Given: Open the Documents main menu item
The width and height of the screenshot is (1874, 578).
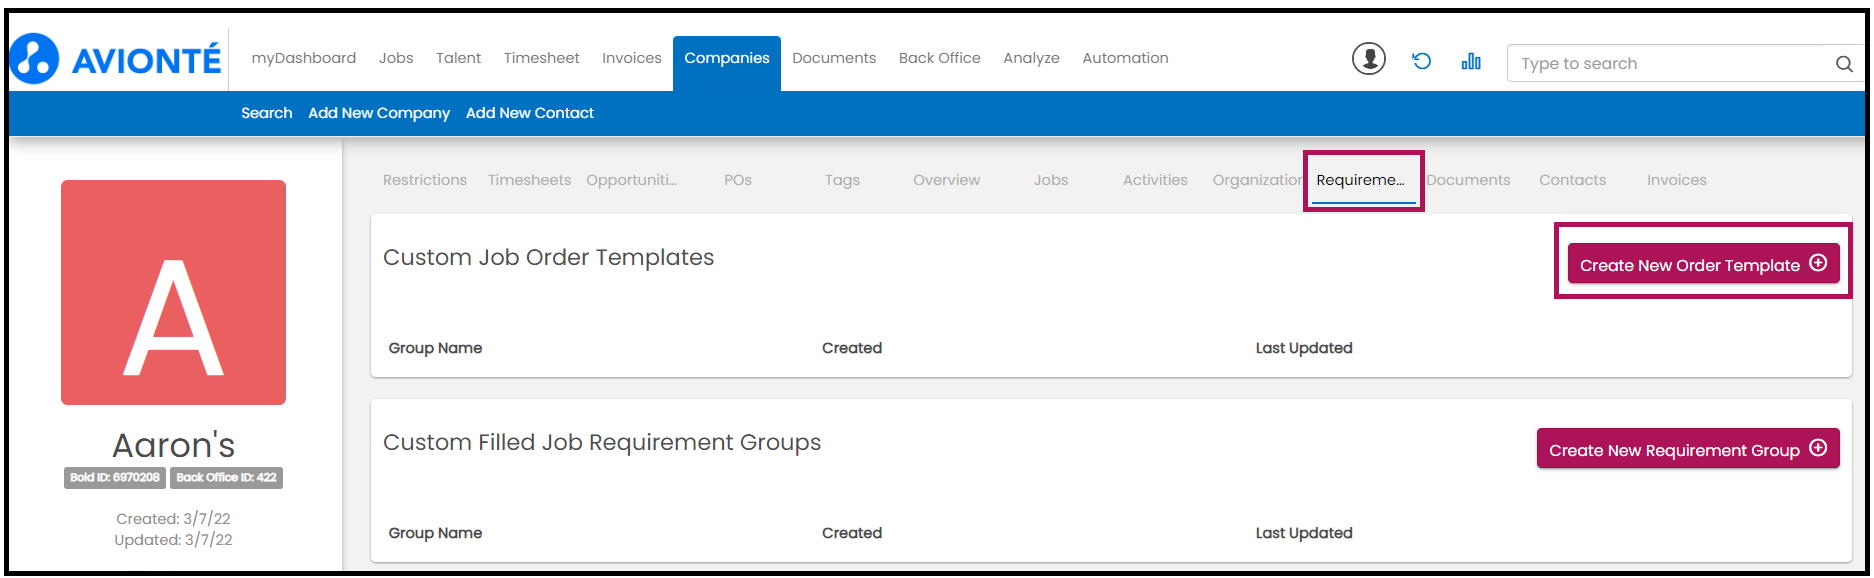Looking at the screenshot, I should [x=834, y=58].
